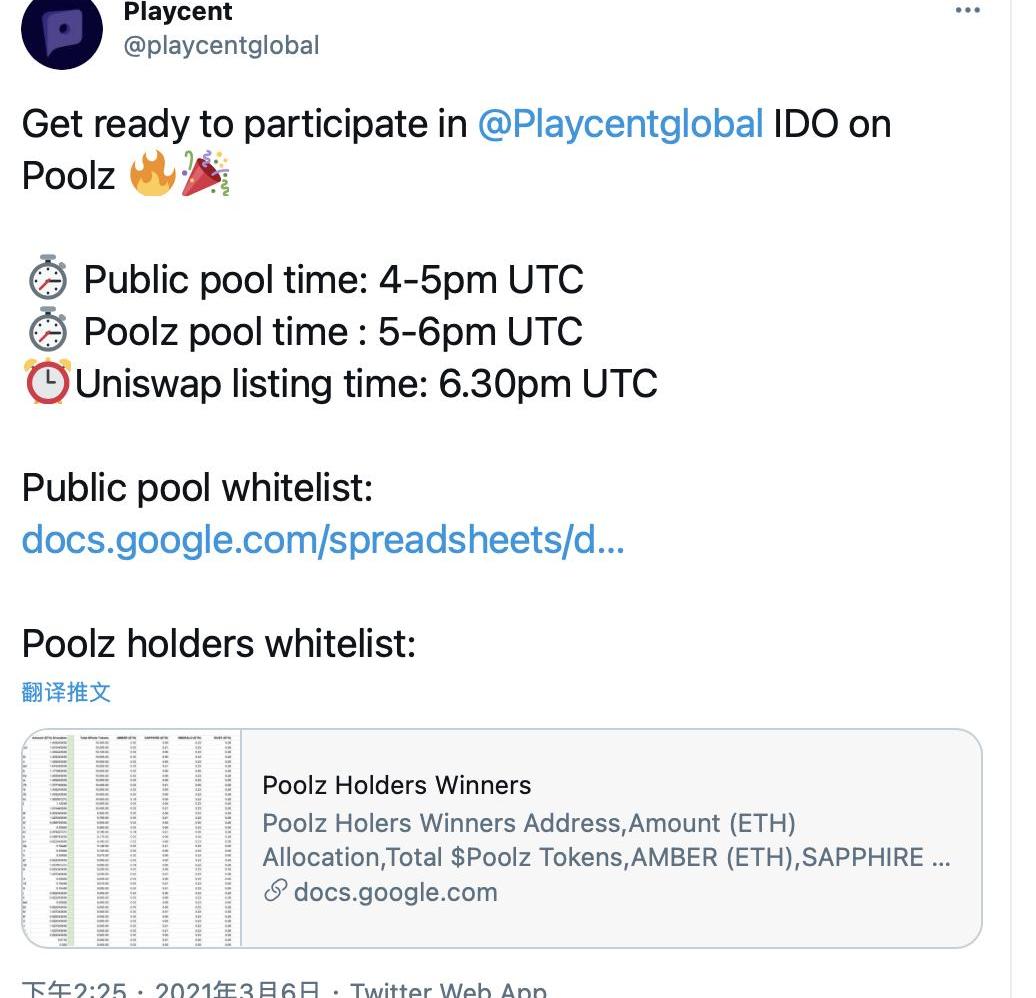Viewport: 1036px width, 998px height.
Task: Click the fire emoji after Poolz
Action: click(153, 176)
